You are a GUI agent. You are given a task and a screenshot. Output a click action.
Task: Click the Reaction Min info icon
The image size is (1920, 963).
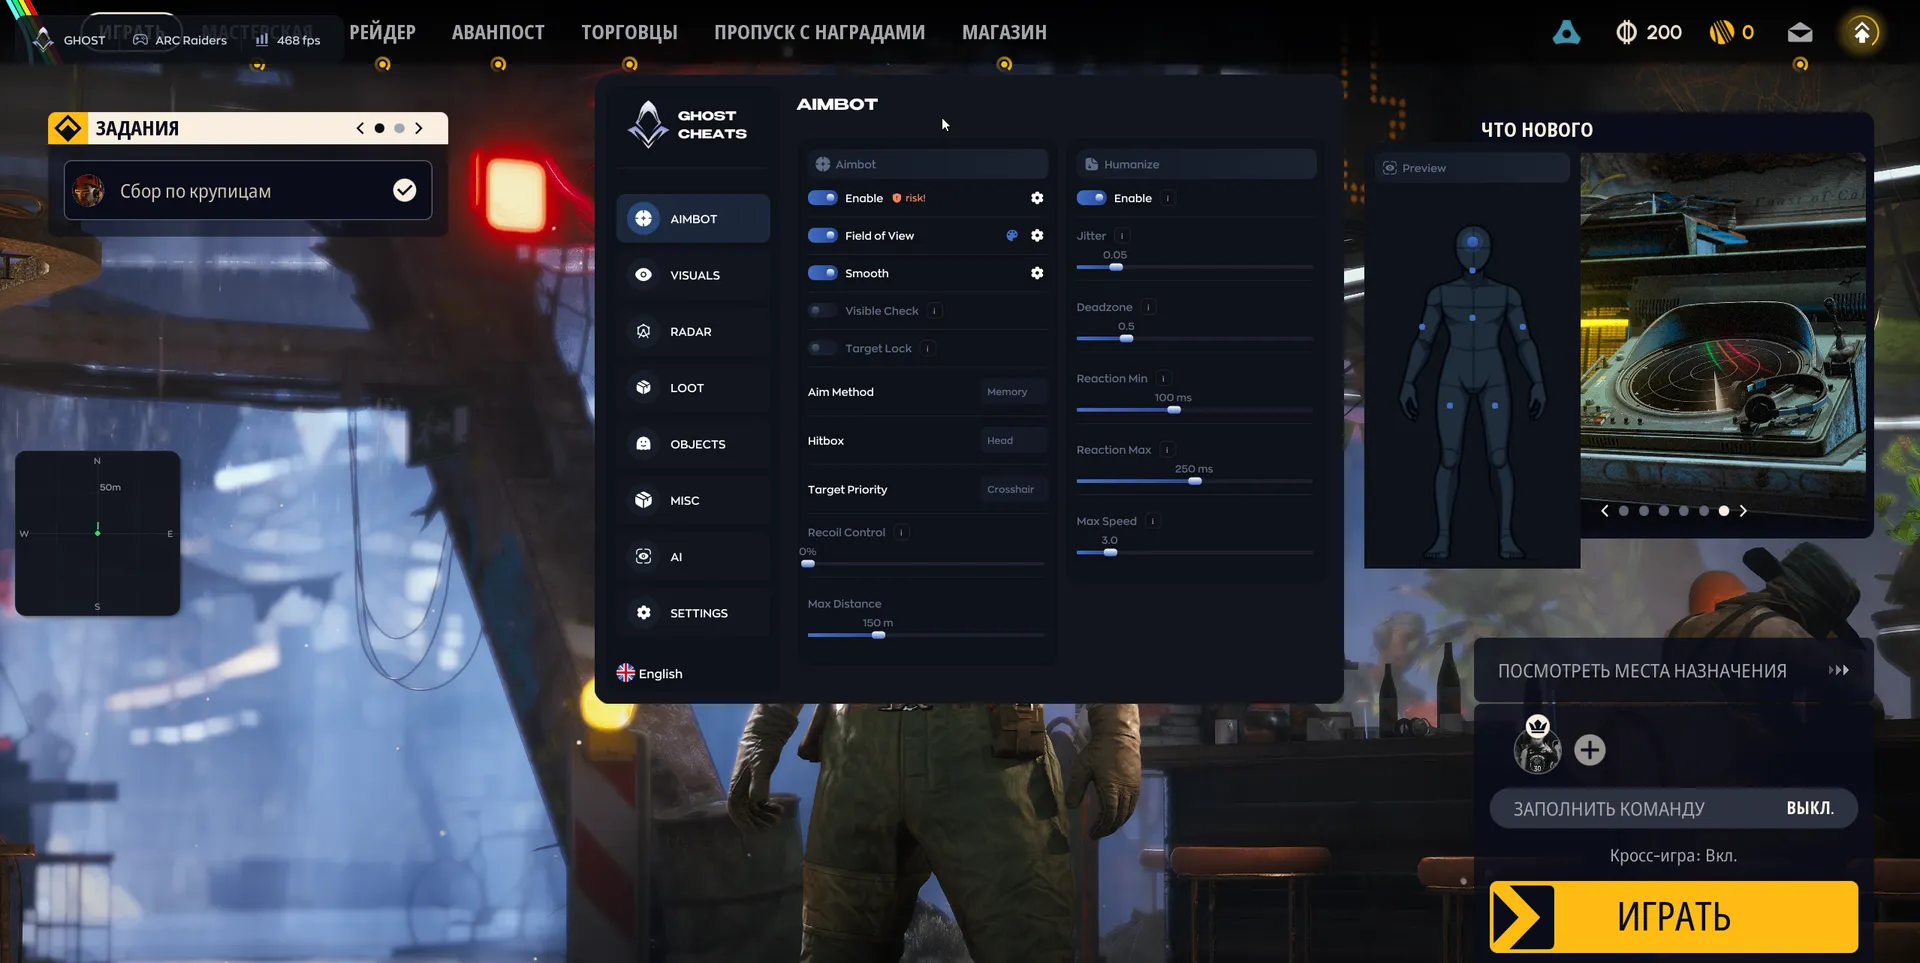[1163, 379]
